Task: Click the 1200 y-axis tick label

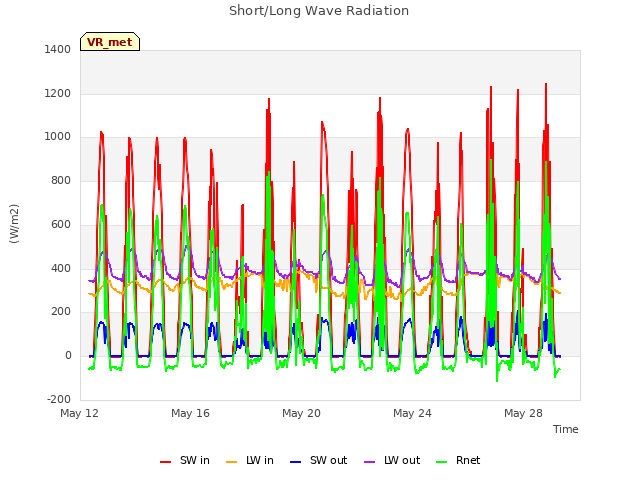Action: [58, 93]
